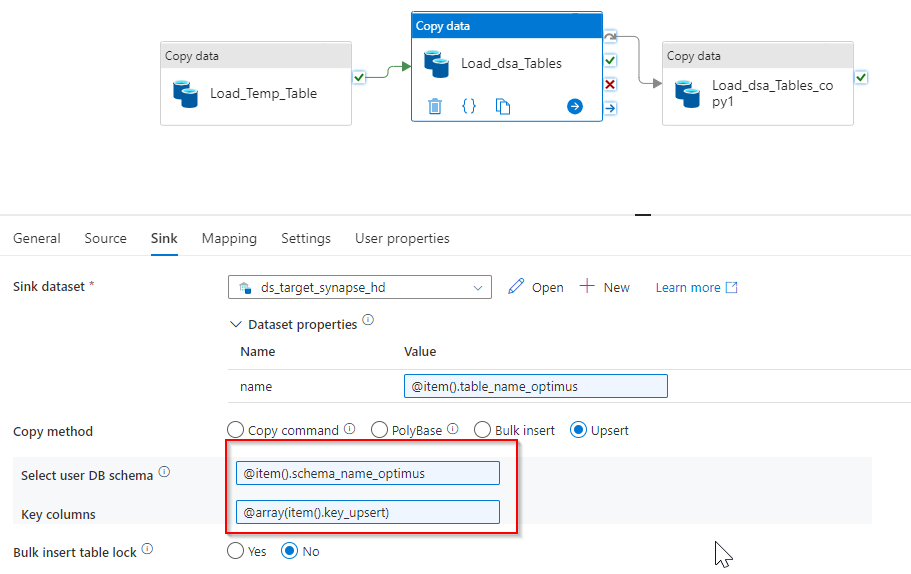The image size is (911, 574).
Task: Click the Select user DB schema input field
Action: coord(368,473)
